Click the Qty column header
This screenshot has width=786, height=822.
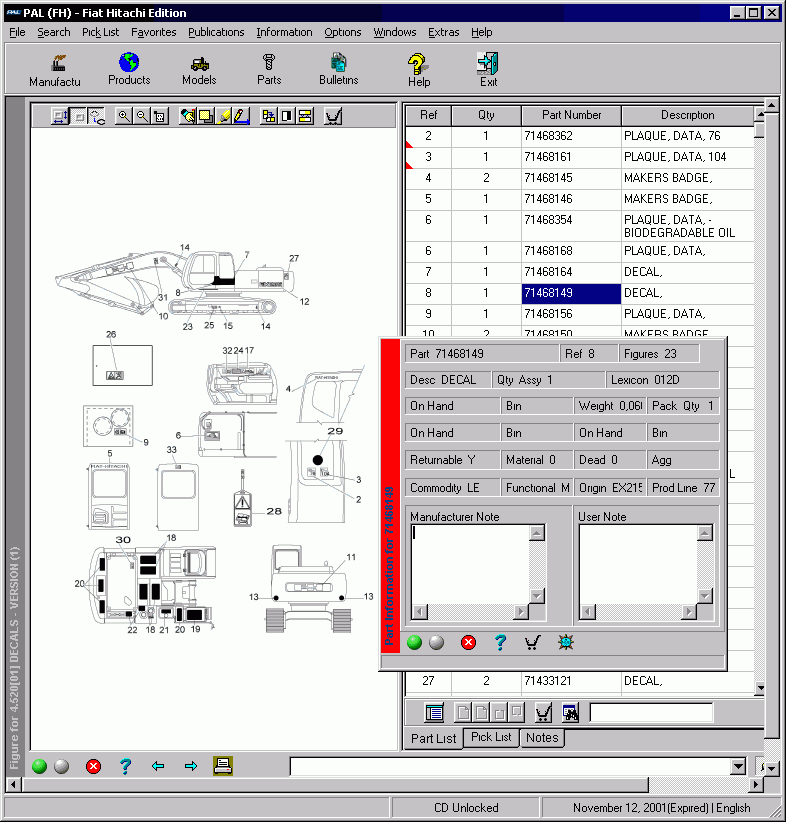pos(486,115)
